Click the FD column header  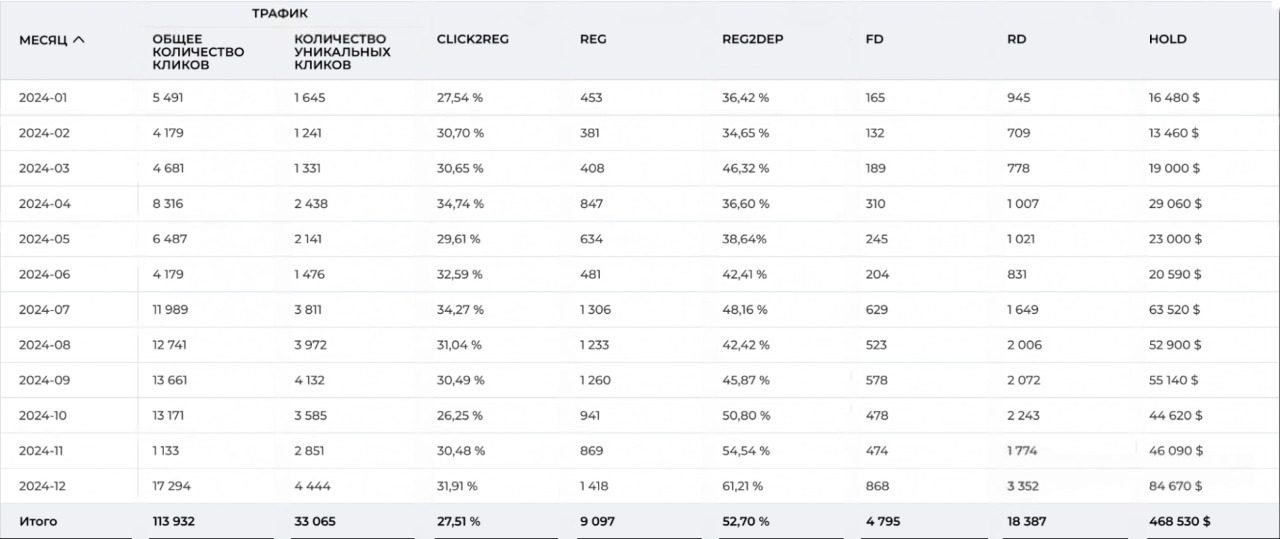[874, 39]
